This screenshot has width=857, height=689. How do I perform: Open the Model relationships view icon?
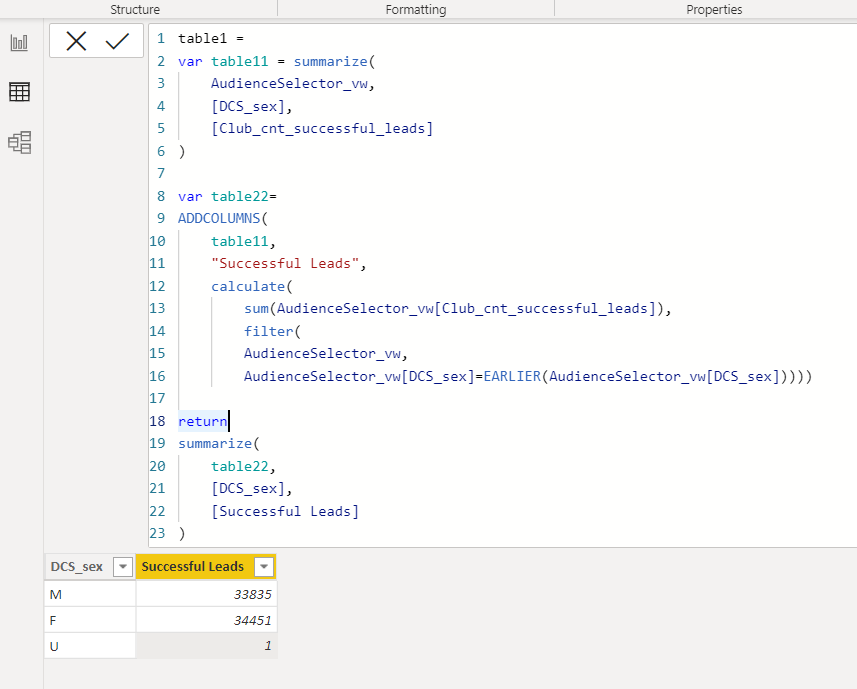click(x=20, y=143)
